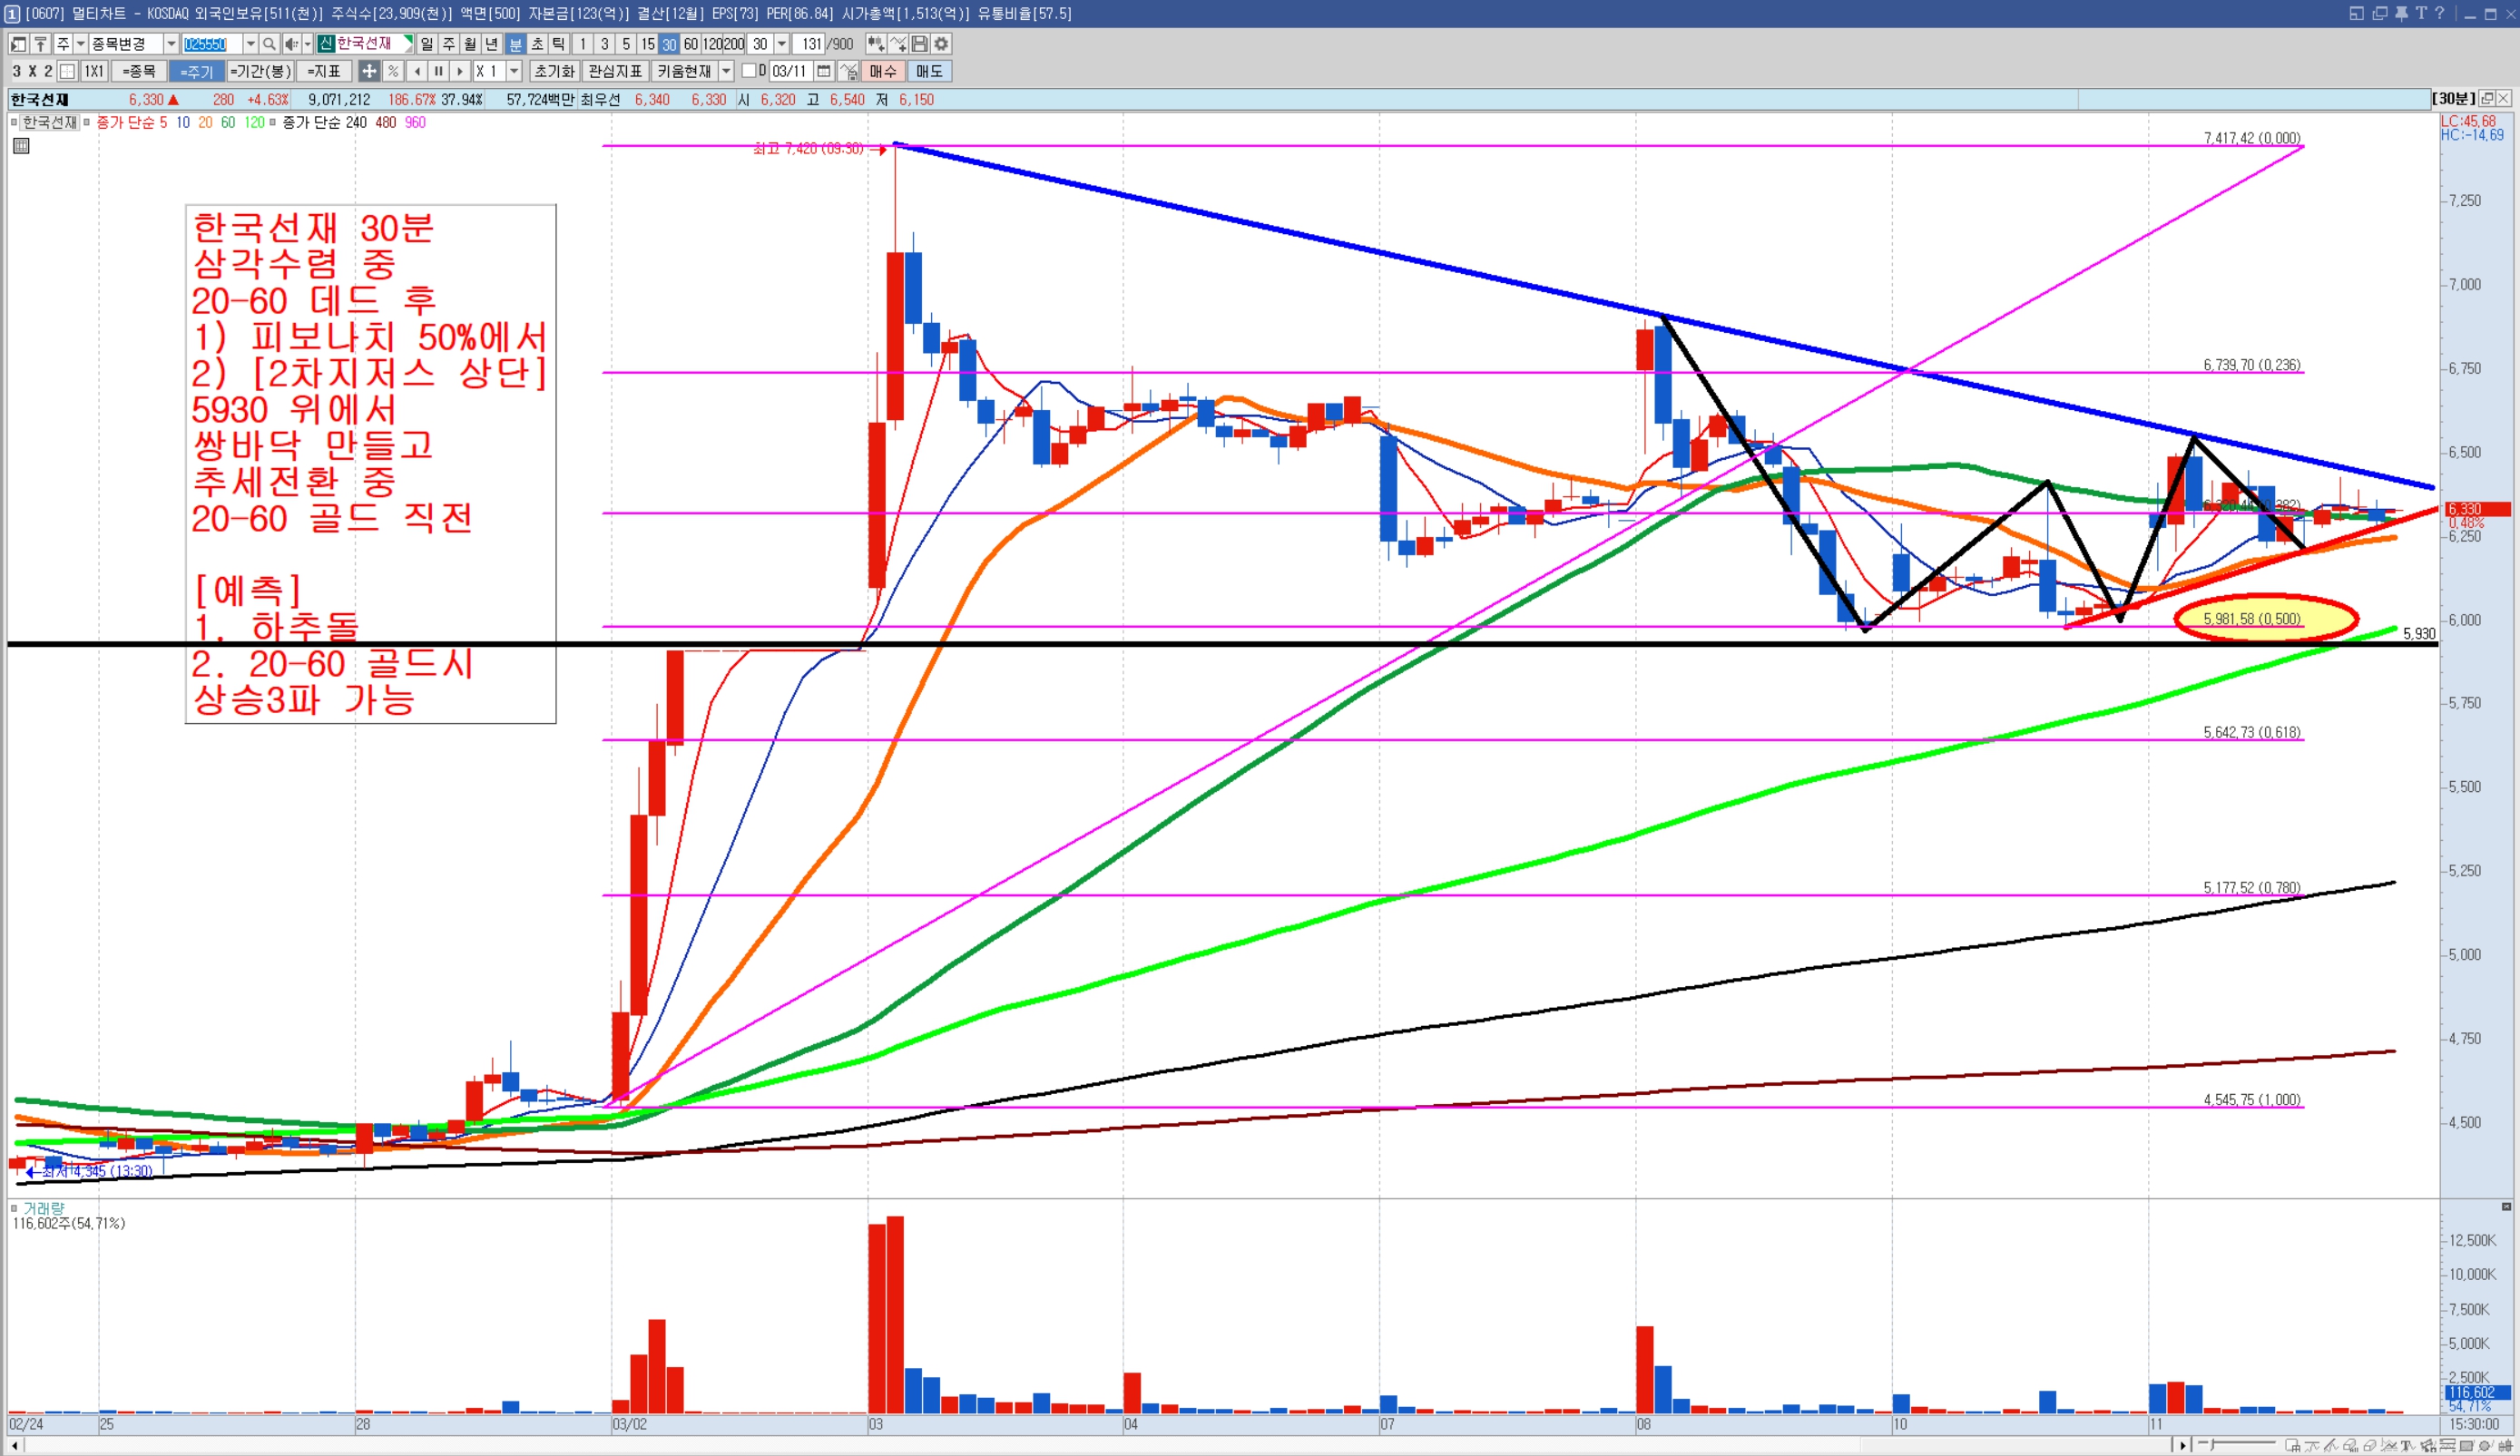Click the speaker sound icon in toolbar
Image resolution: width=2520 pixels, height=1456 pixels.
pos(291,44)
